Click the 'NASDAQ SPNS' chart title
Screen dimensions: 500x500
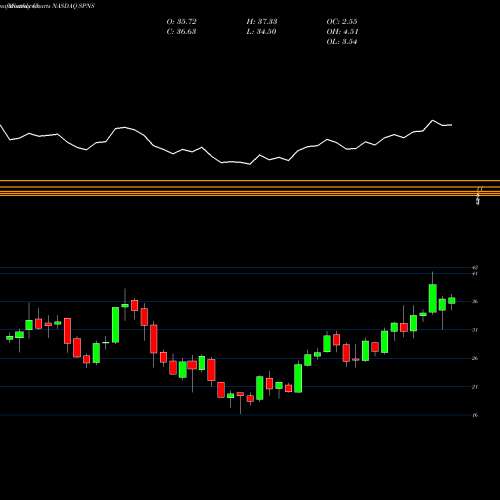point(73,6)
